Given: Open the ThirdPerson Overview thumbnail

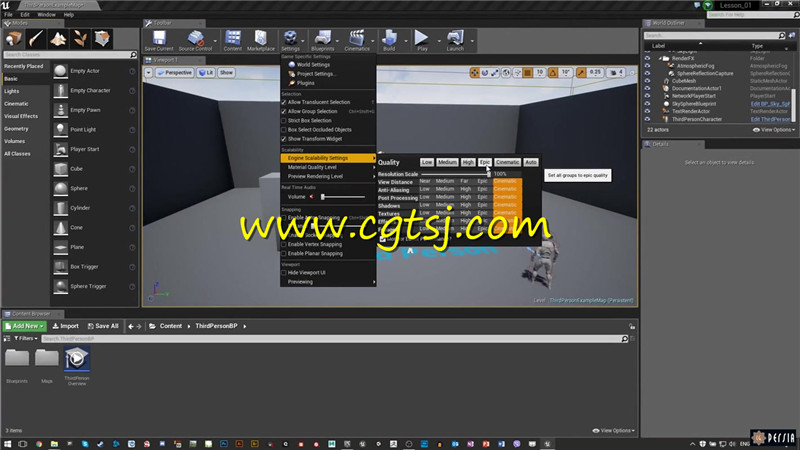Looking at the screenshot, I should [x=77, y=359].
